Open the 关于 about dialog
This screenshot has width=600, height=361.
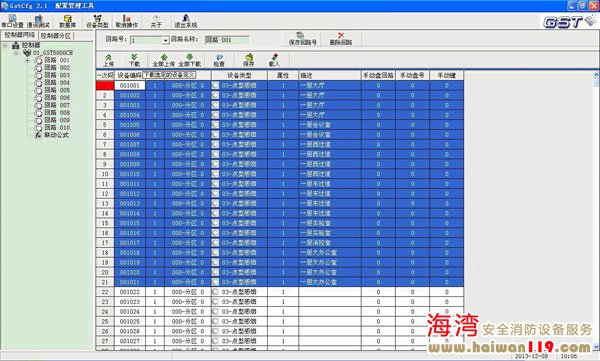[x=156, y=21]
